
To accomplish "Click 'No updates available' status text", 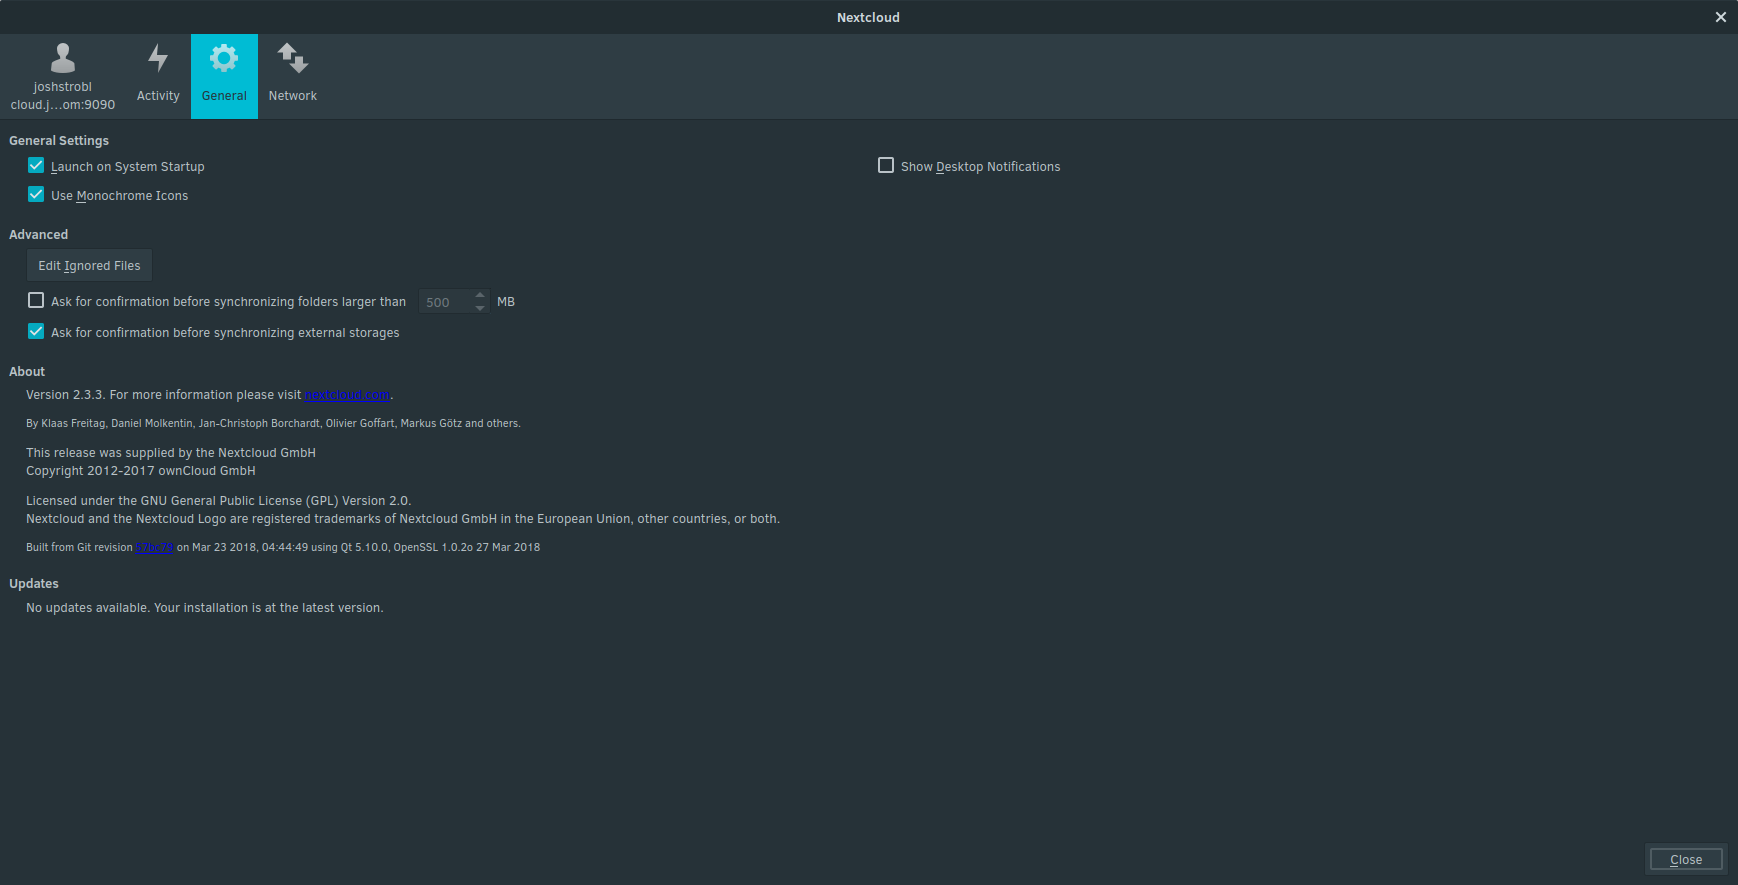I will click(x=205, y=608).
